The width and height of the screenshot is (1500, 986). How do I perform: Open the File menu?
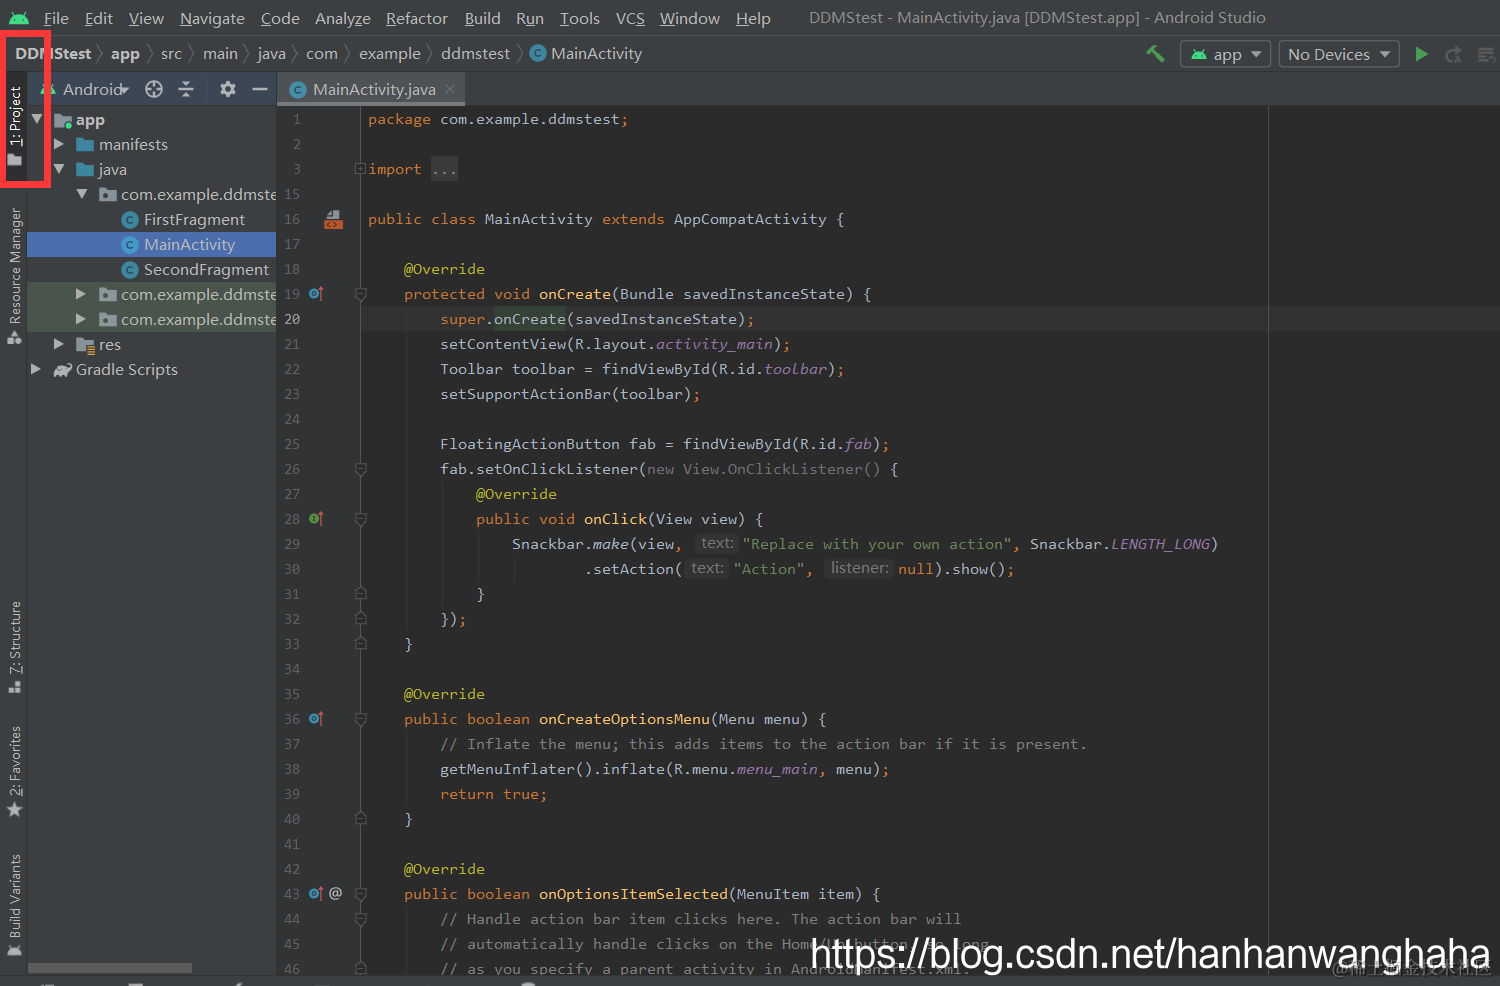(x=56, y=18)
